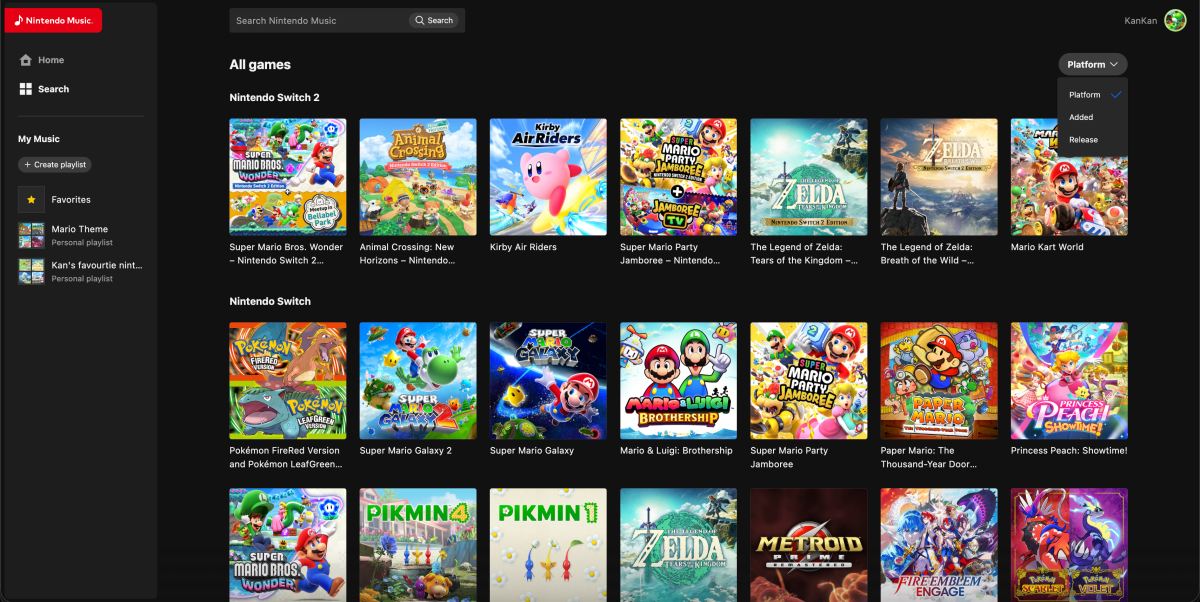Click the Super Mario Galaxy 2 title text
1200x602 pixels.
pyautogui.click(x=406, y=451)
